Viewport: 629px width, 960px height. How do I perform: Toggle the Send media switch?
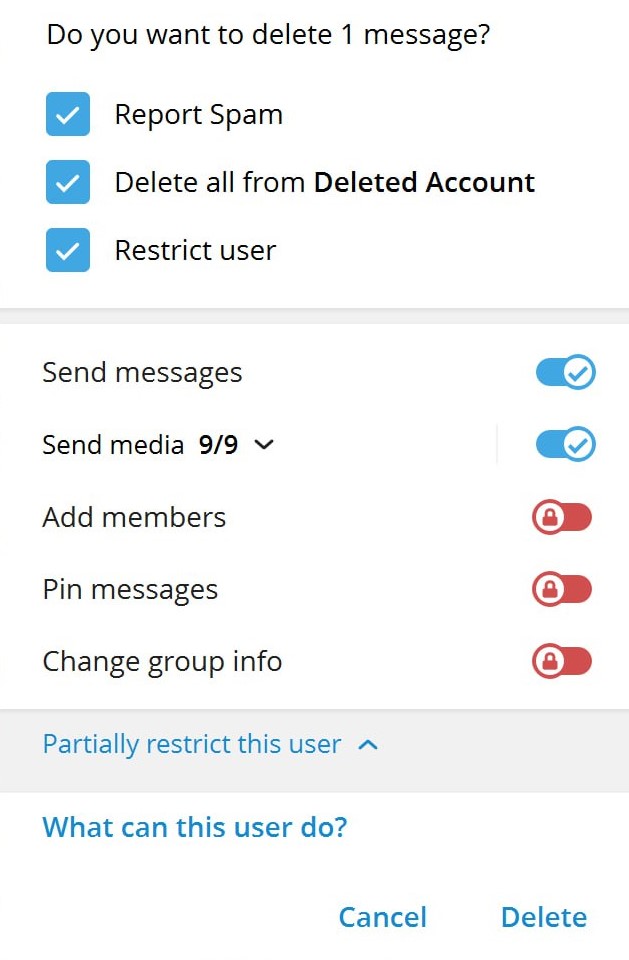pyautogui.click(x=565, y=445)
